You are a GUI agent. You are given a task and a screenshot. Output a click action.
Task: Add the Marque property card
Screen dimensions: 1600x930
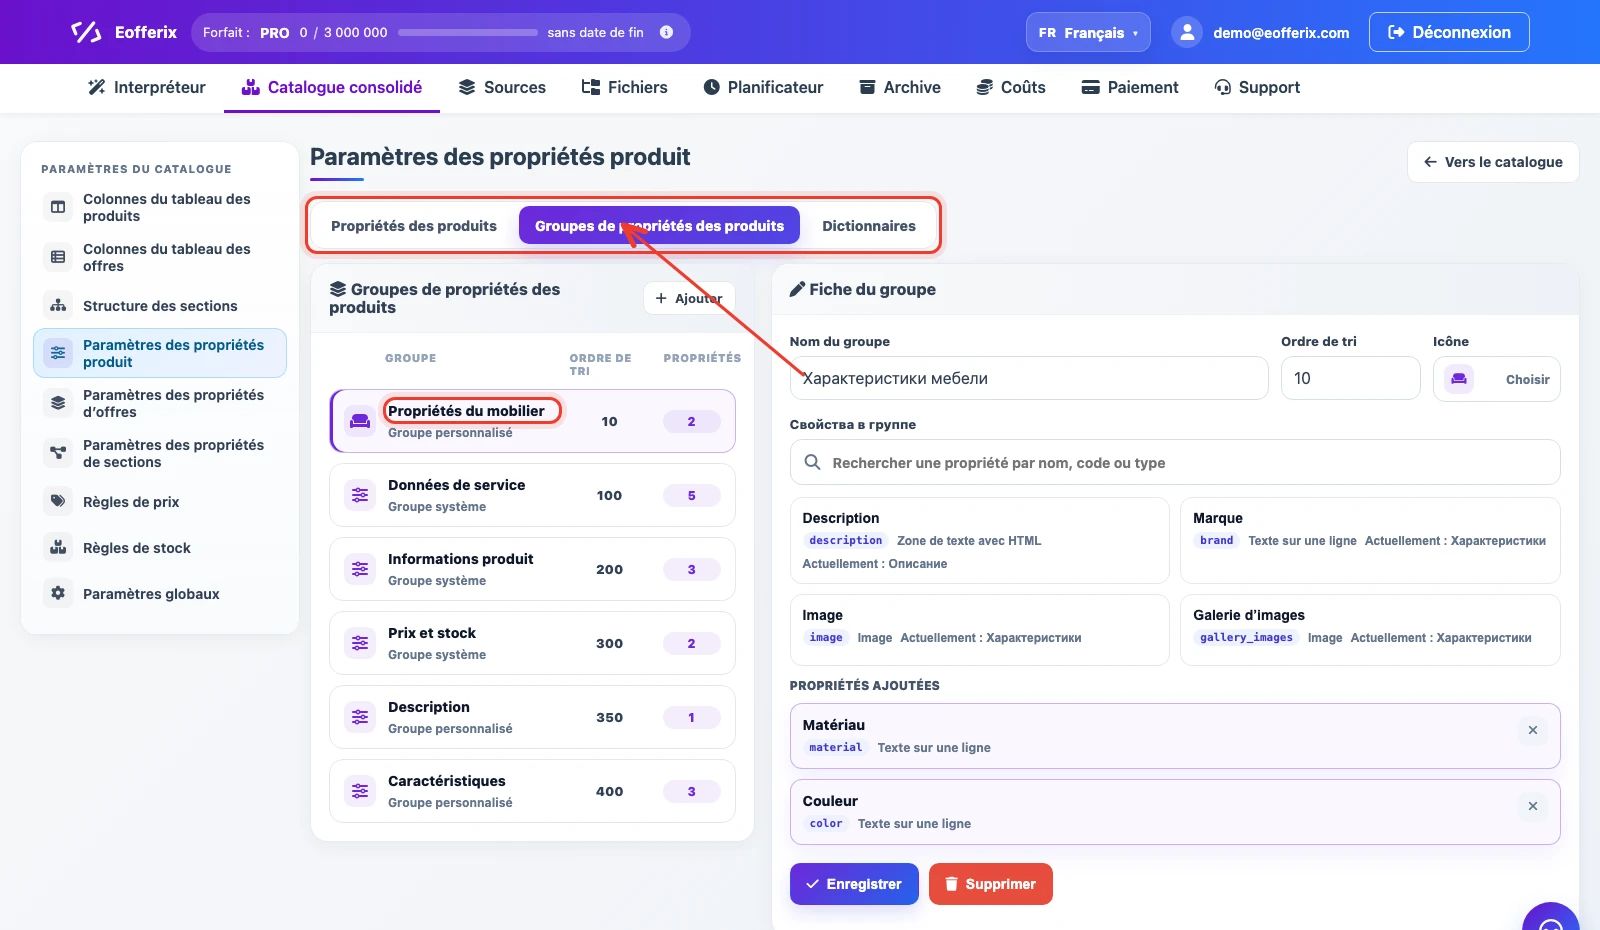click(x=1370, y=540)
